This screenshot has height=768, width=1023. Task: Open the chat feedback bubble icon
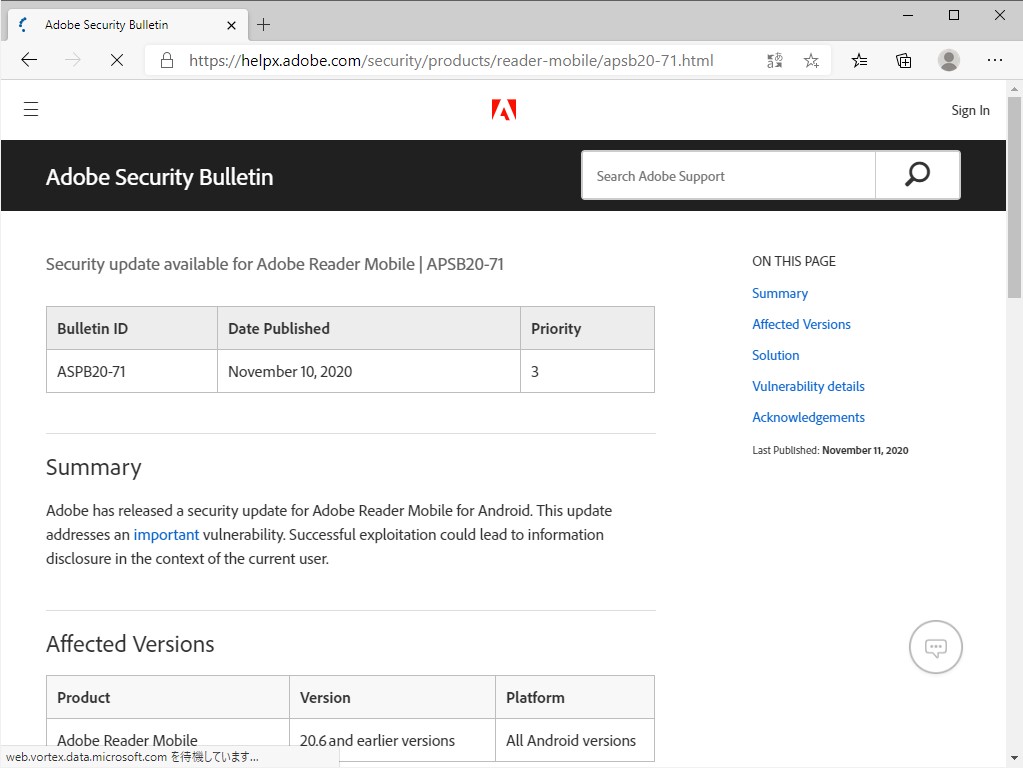coord(936,647)
